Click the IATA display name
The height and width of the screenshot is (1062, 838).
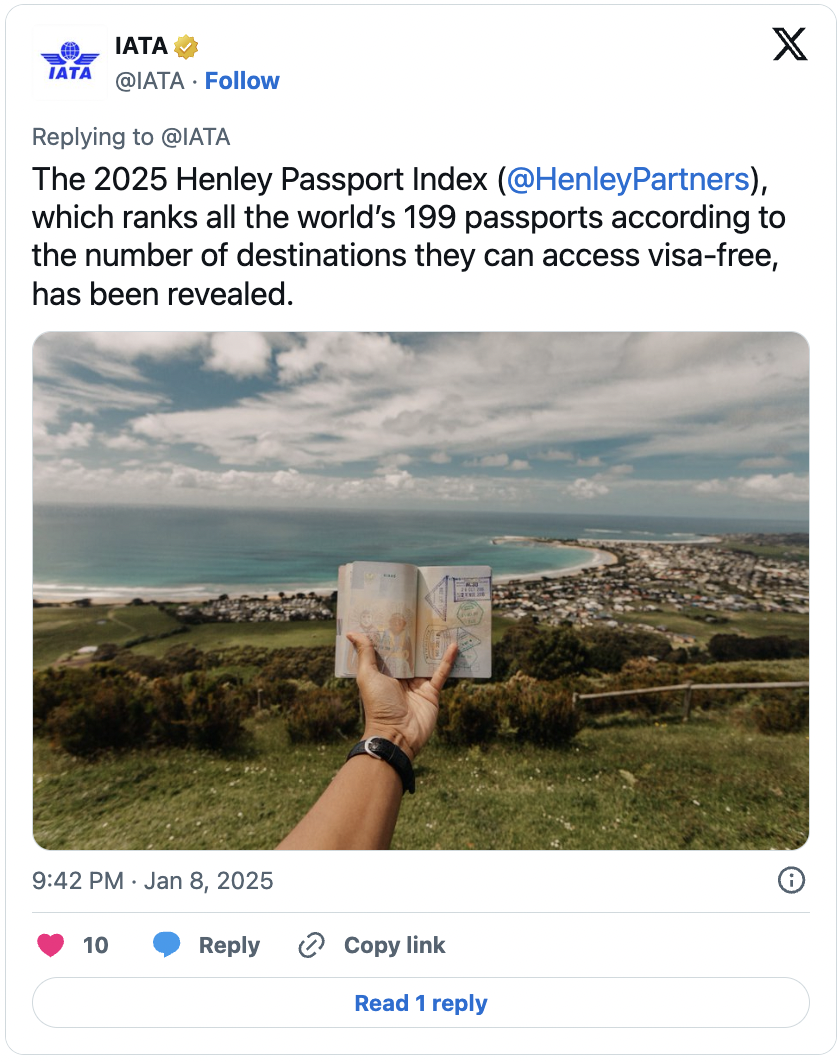(x=141, y=46)
